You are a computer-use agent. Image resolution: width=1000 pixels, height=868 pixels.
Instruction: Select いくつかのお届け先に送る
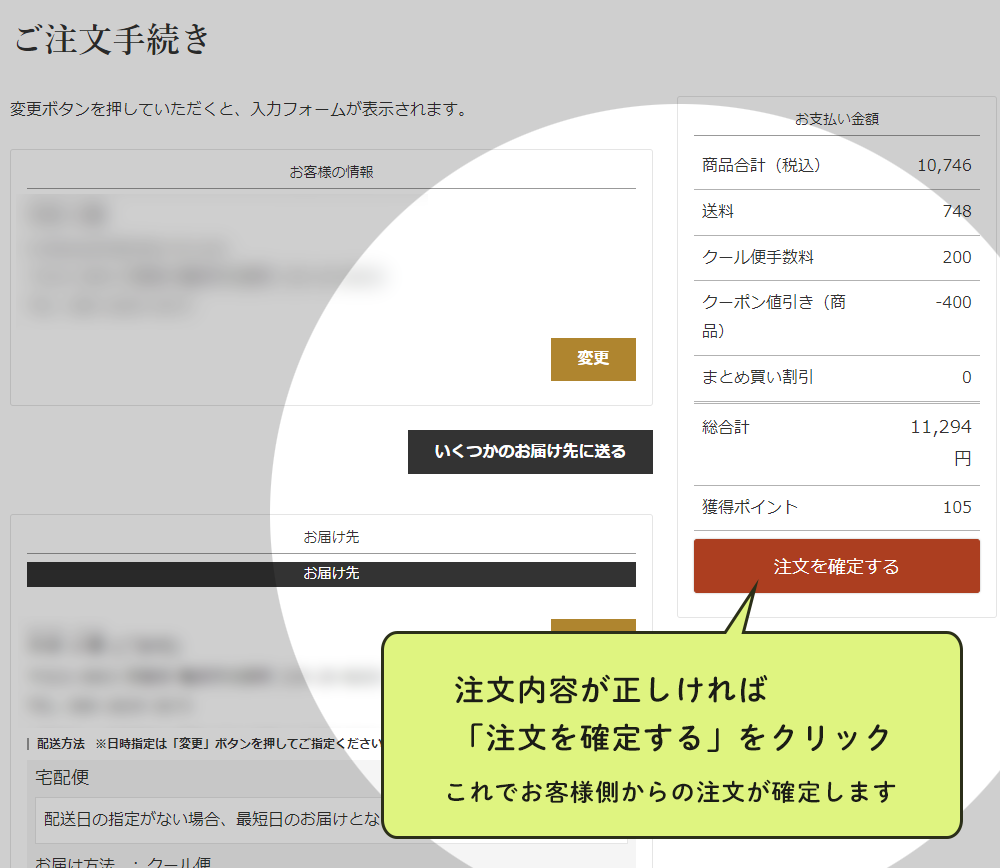click(529, 452)
